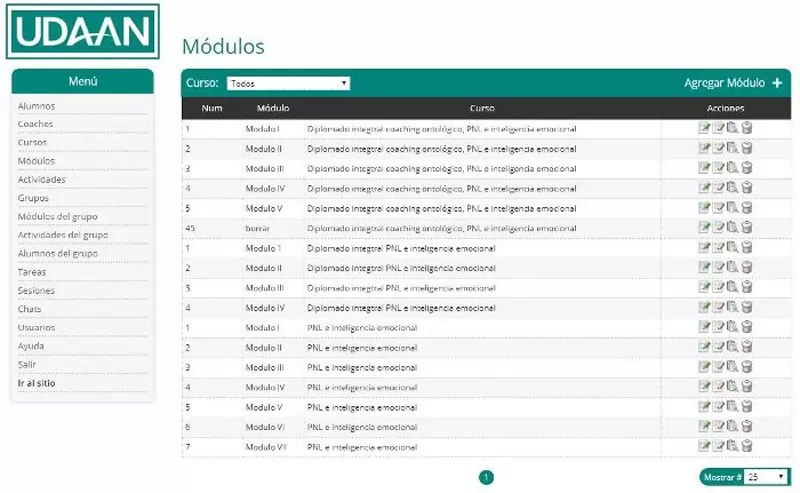The width and height of the screenshot is (800, 493).
Task: Click the plus icon beside Agregar Módulo
Action: (777, 83)
